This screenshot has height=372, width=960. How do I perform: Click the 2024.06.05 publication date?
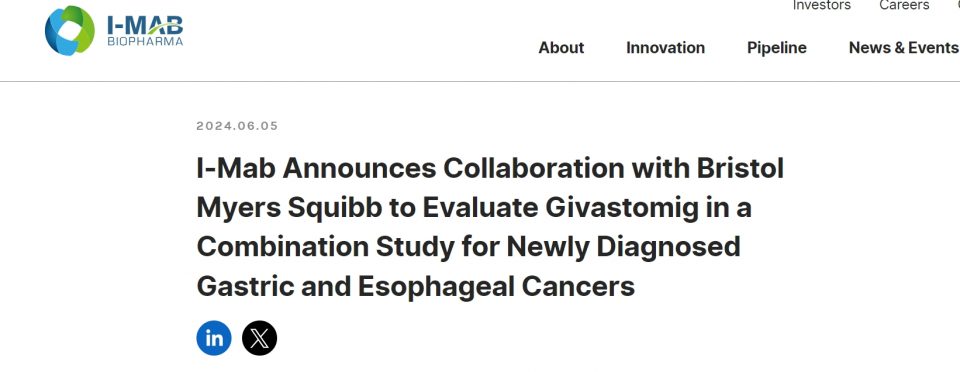[x=238, y=126]
